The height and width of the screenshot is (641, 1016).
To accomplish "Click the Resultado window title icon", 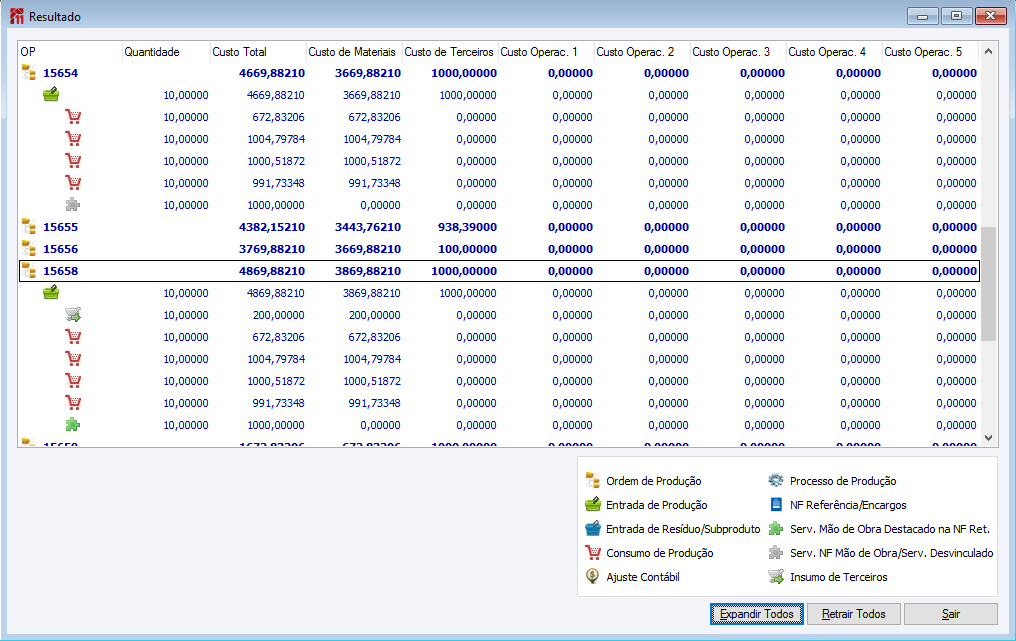I will click(x=17, y=16).
